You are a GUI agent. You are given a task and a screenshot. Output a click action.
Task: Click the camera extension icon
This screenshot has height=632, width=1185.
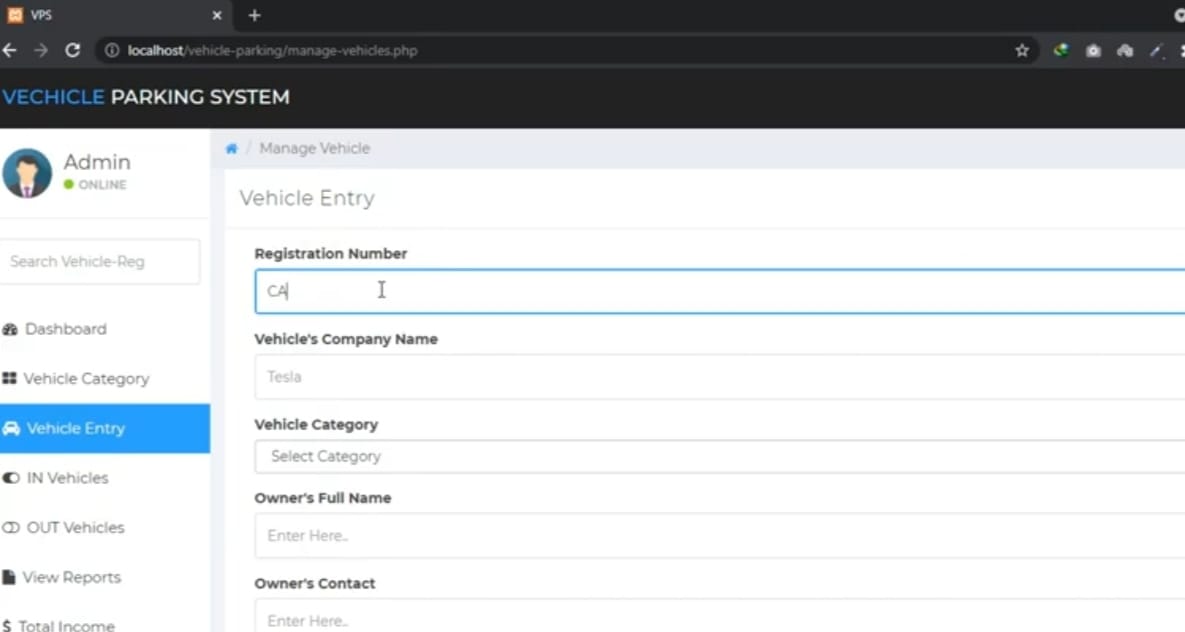coord(1093,50)
